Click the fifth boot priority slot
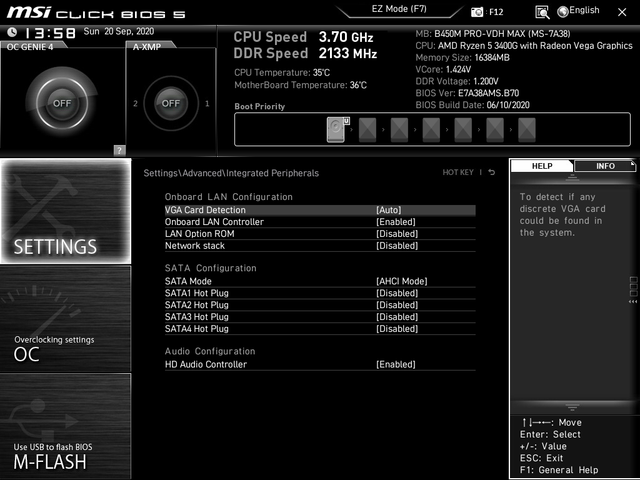The width and height of the screenshot is (640, 480). point(463,129)
